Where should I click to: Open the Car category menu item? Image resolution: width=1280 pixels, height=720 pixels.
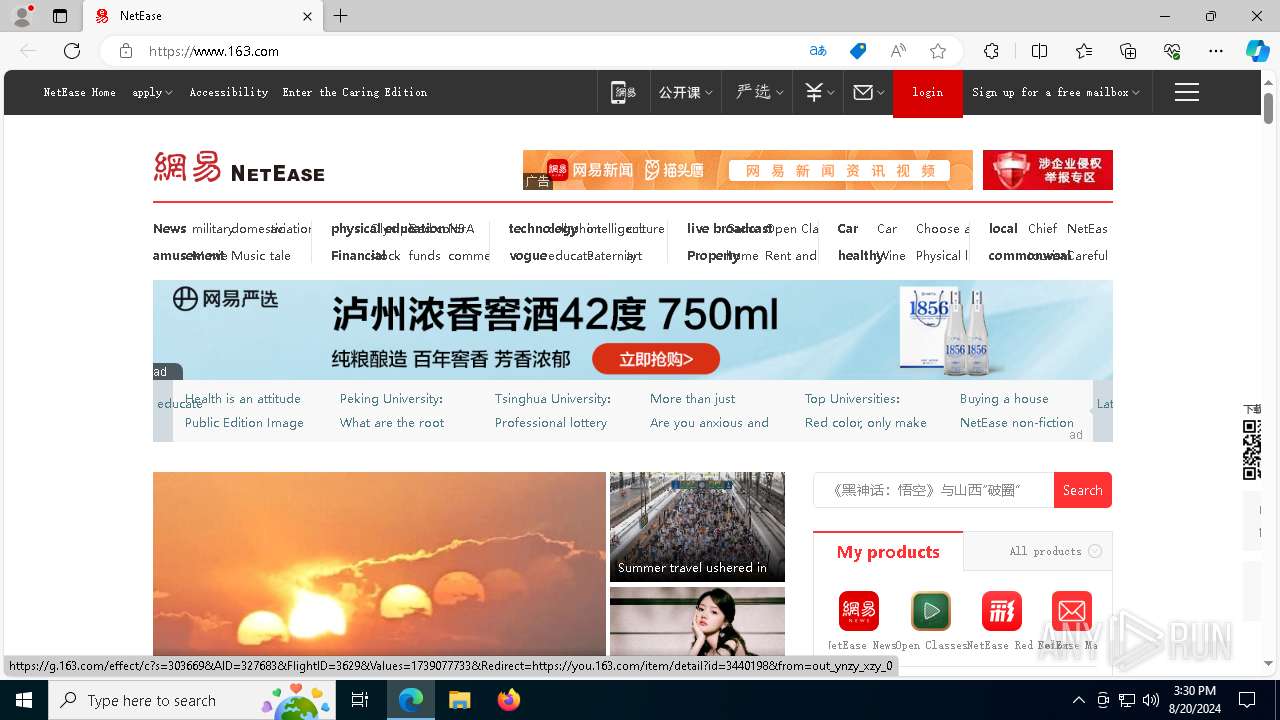(x=848, y=228)
